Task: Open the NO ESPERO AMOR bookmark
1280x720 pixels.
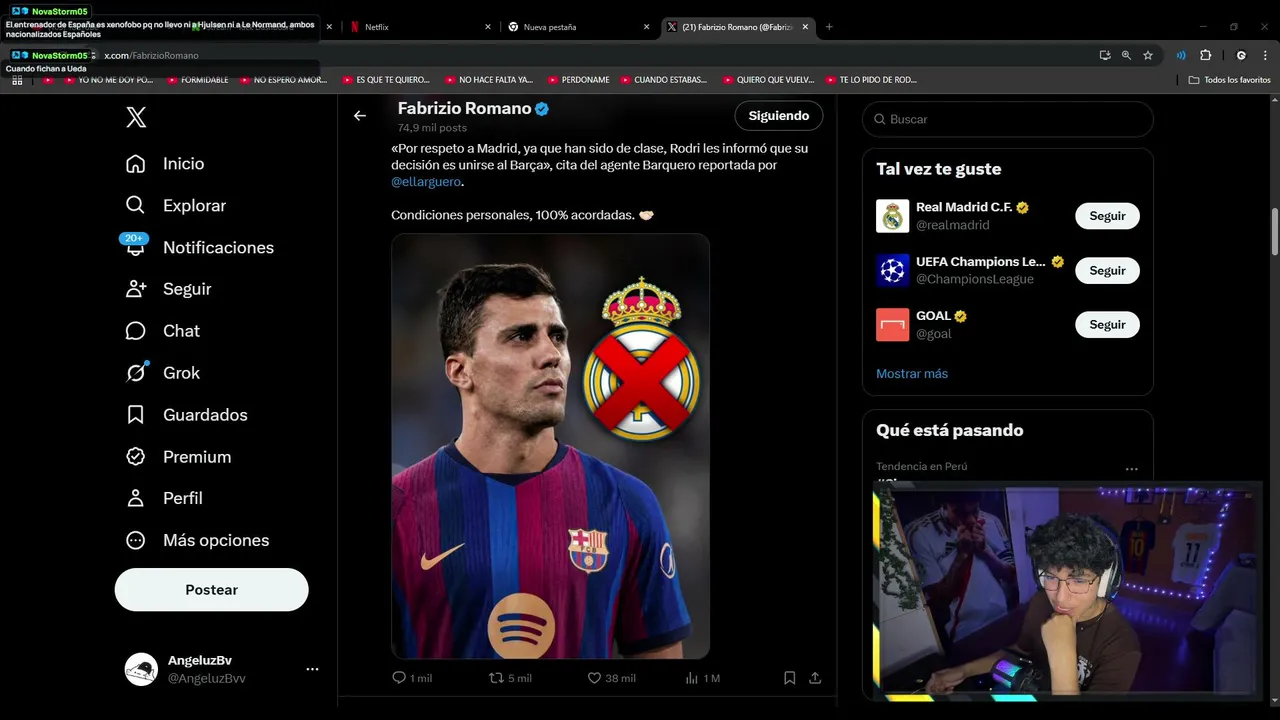Action: [282, 80]
